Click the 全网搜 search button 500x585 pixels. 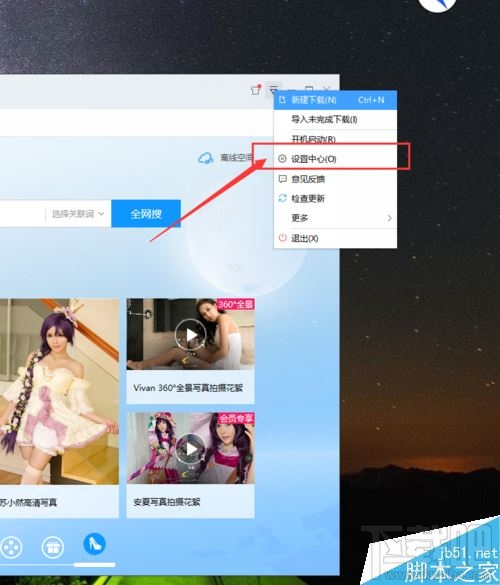click(x=146, y=214)
